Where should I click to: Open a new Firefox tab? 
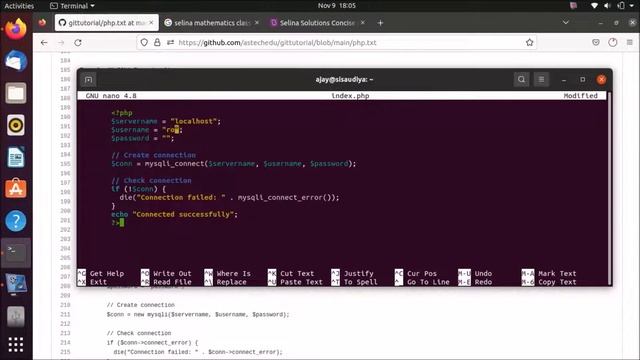click(x=380, y=23)
